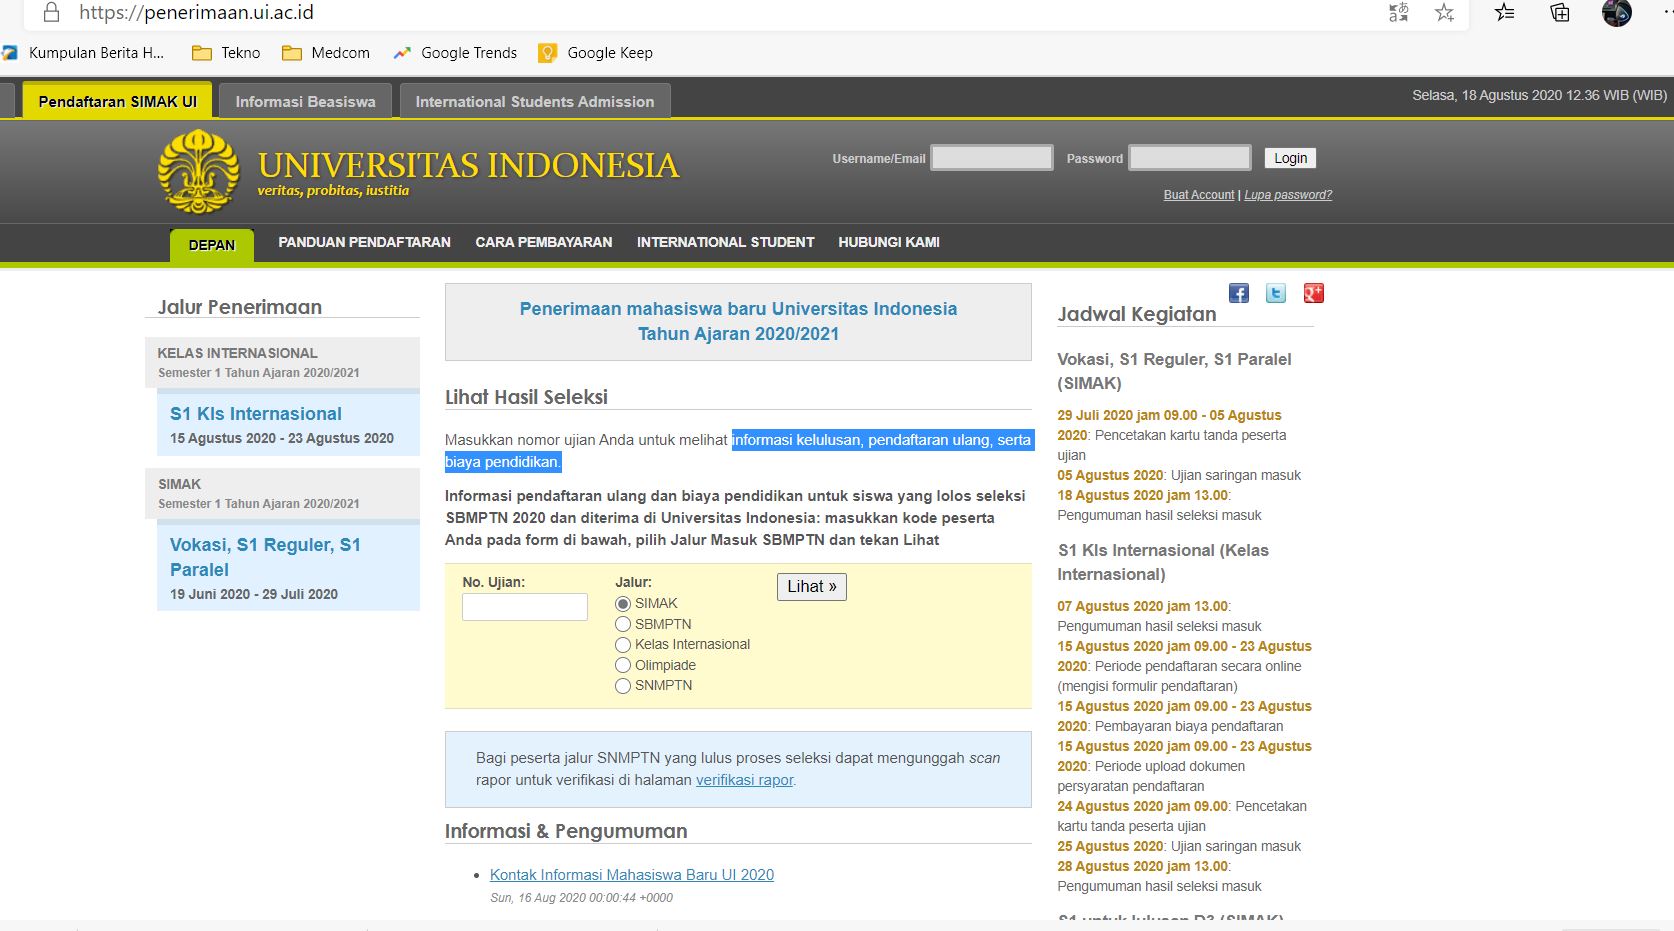Click the 'Informasi & Pengumuman' heading
Viewport: 1674px width, 931px height.
[566, 831]
